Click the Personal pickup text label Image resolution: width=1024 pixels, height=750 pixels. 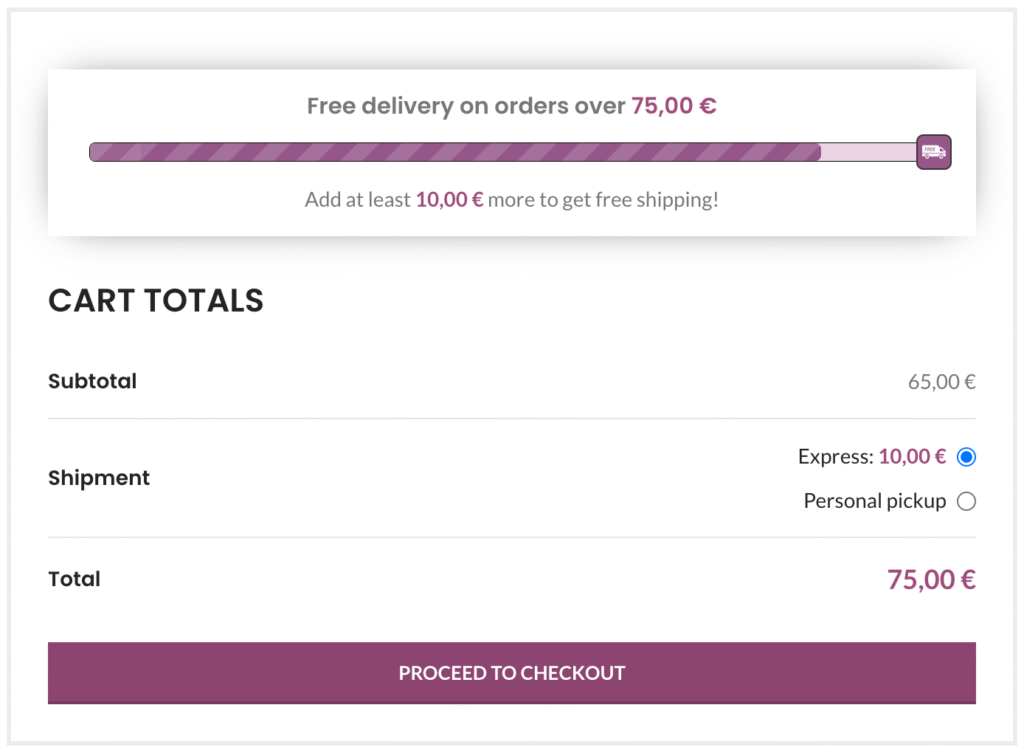(x=874, y=501)
